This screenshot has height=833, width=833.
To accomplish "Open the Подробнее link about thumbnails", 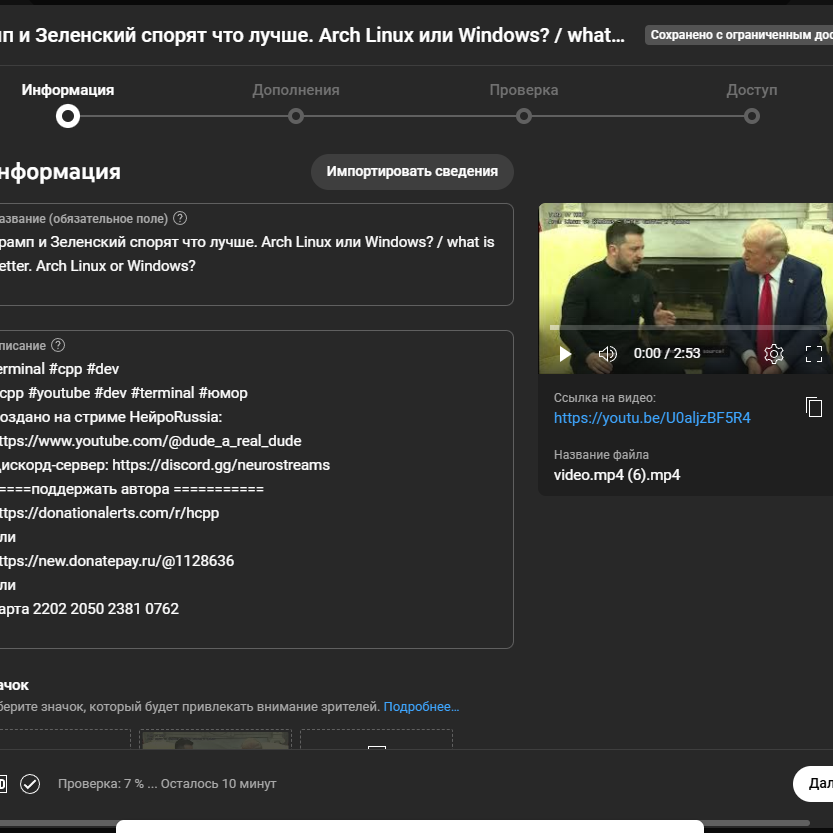I will point(421,707).
